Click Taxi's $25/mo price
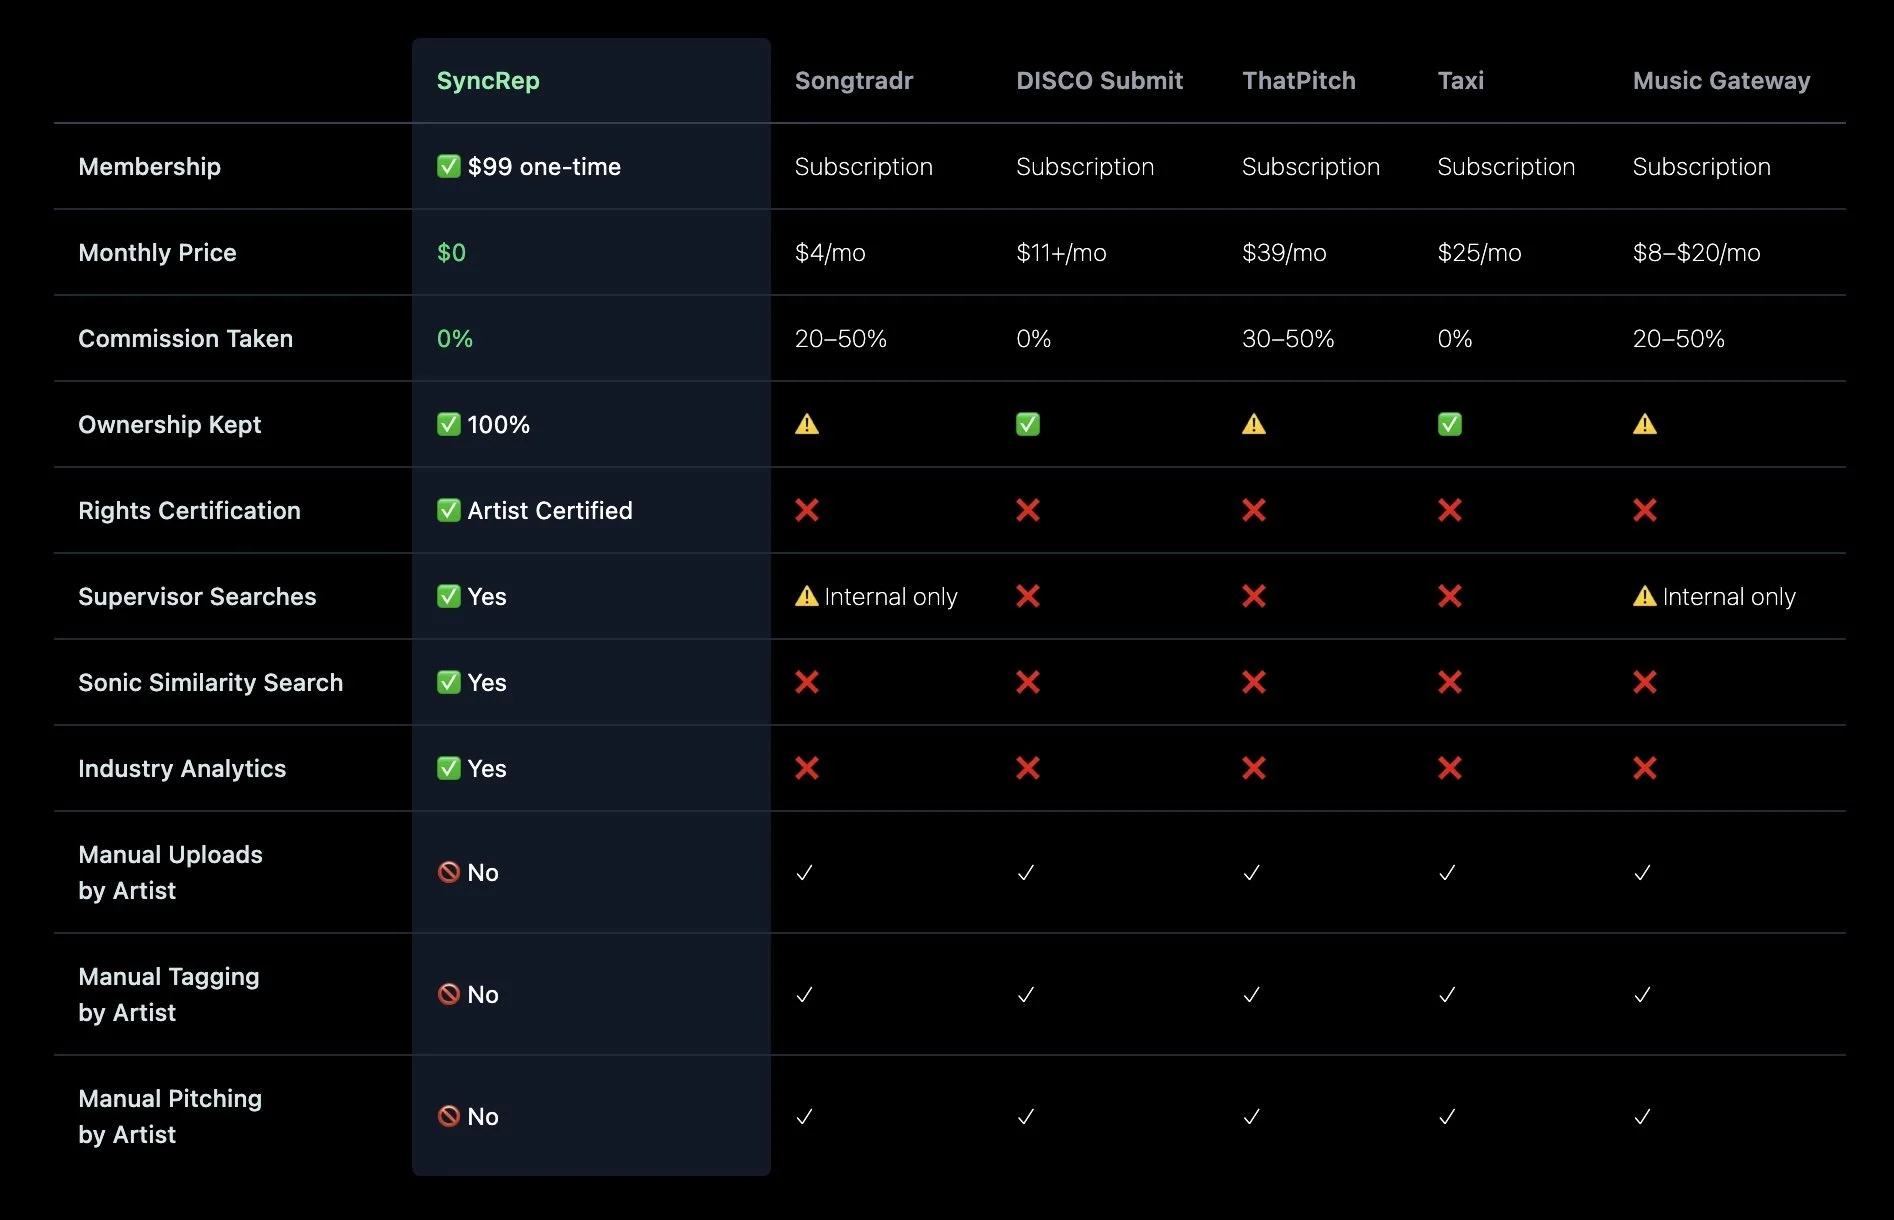 point(1479,253)
